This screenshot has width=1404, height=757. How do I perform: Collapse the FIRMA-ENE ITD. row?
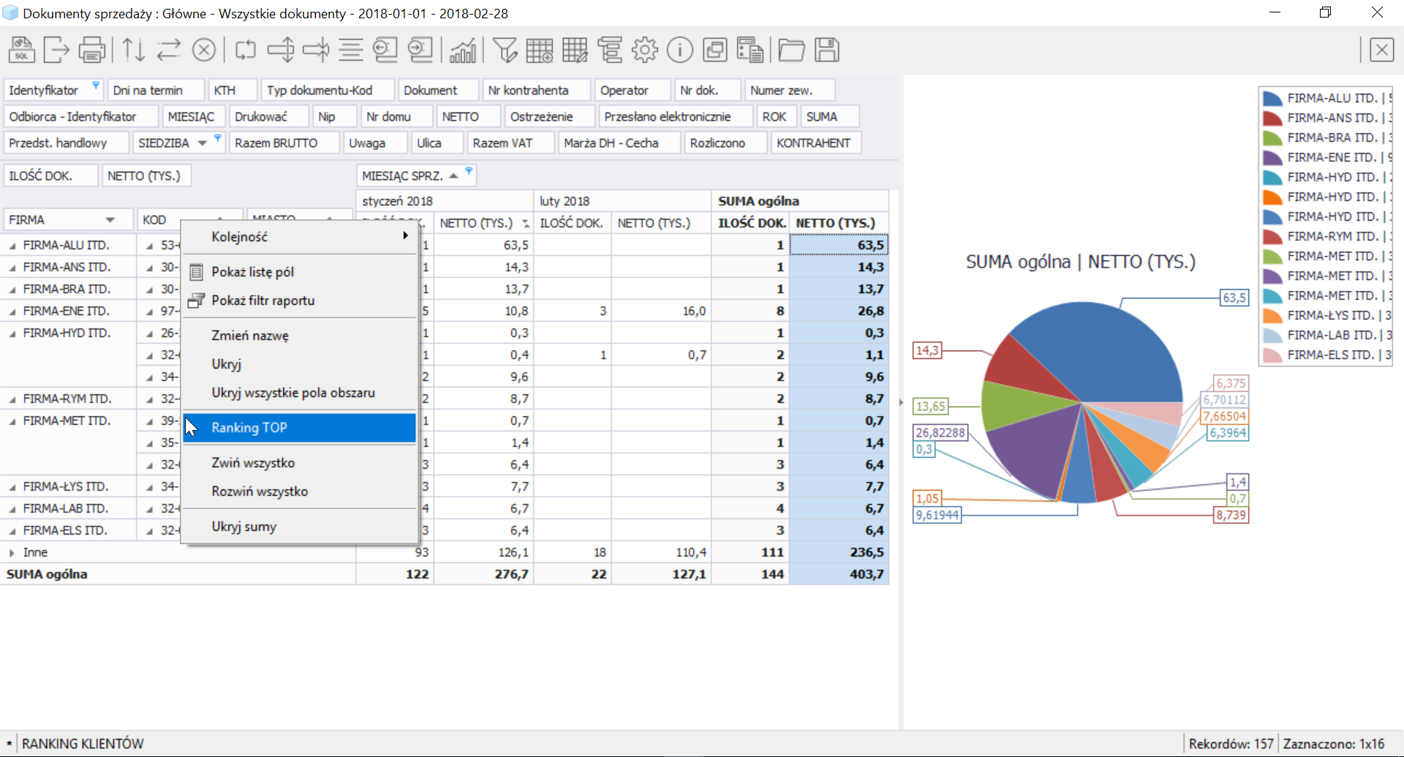tap(12, 312)
